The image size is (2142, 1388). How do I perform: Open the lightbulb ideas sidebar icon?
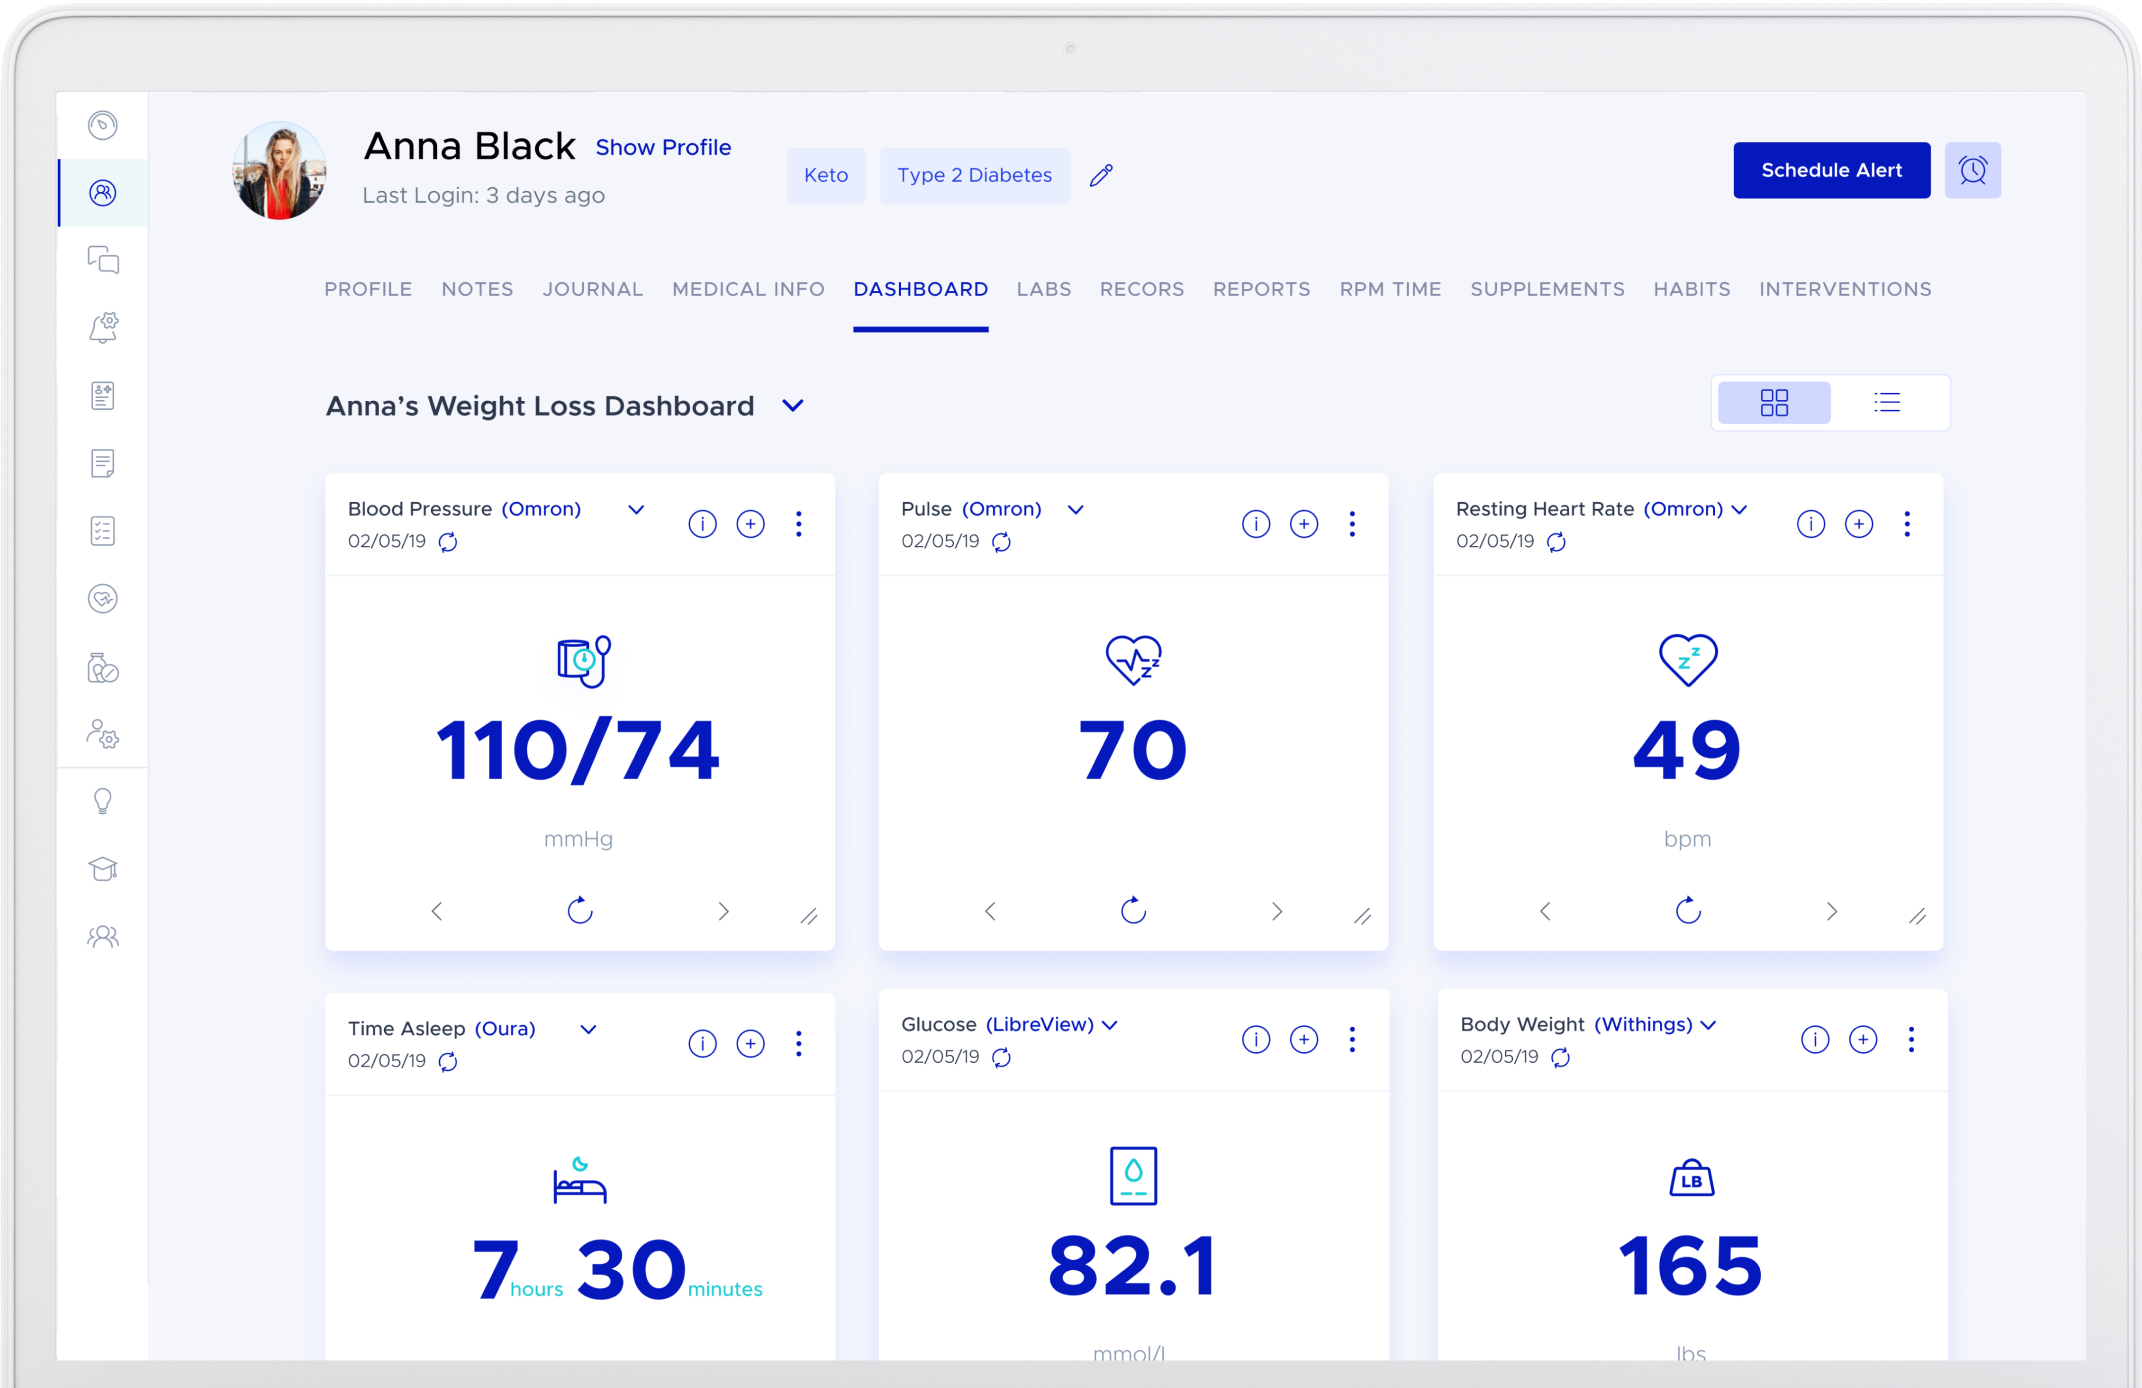pyautogui.click(x=103, y=801)
